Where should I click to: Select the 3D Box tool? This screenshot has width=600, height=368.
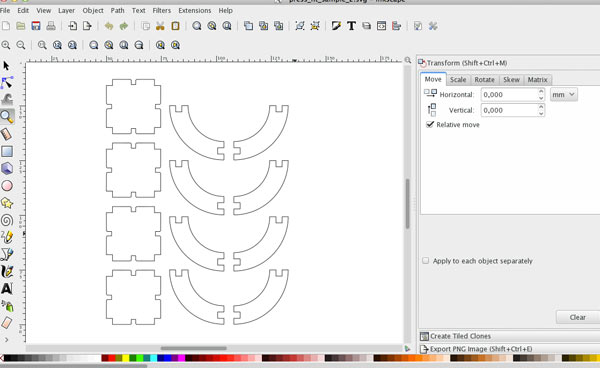click(x=7, y=168)
